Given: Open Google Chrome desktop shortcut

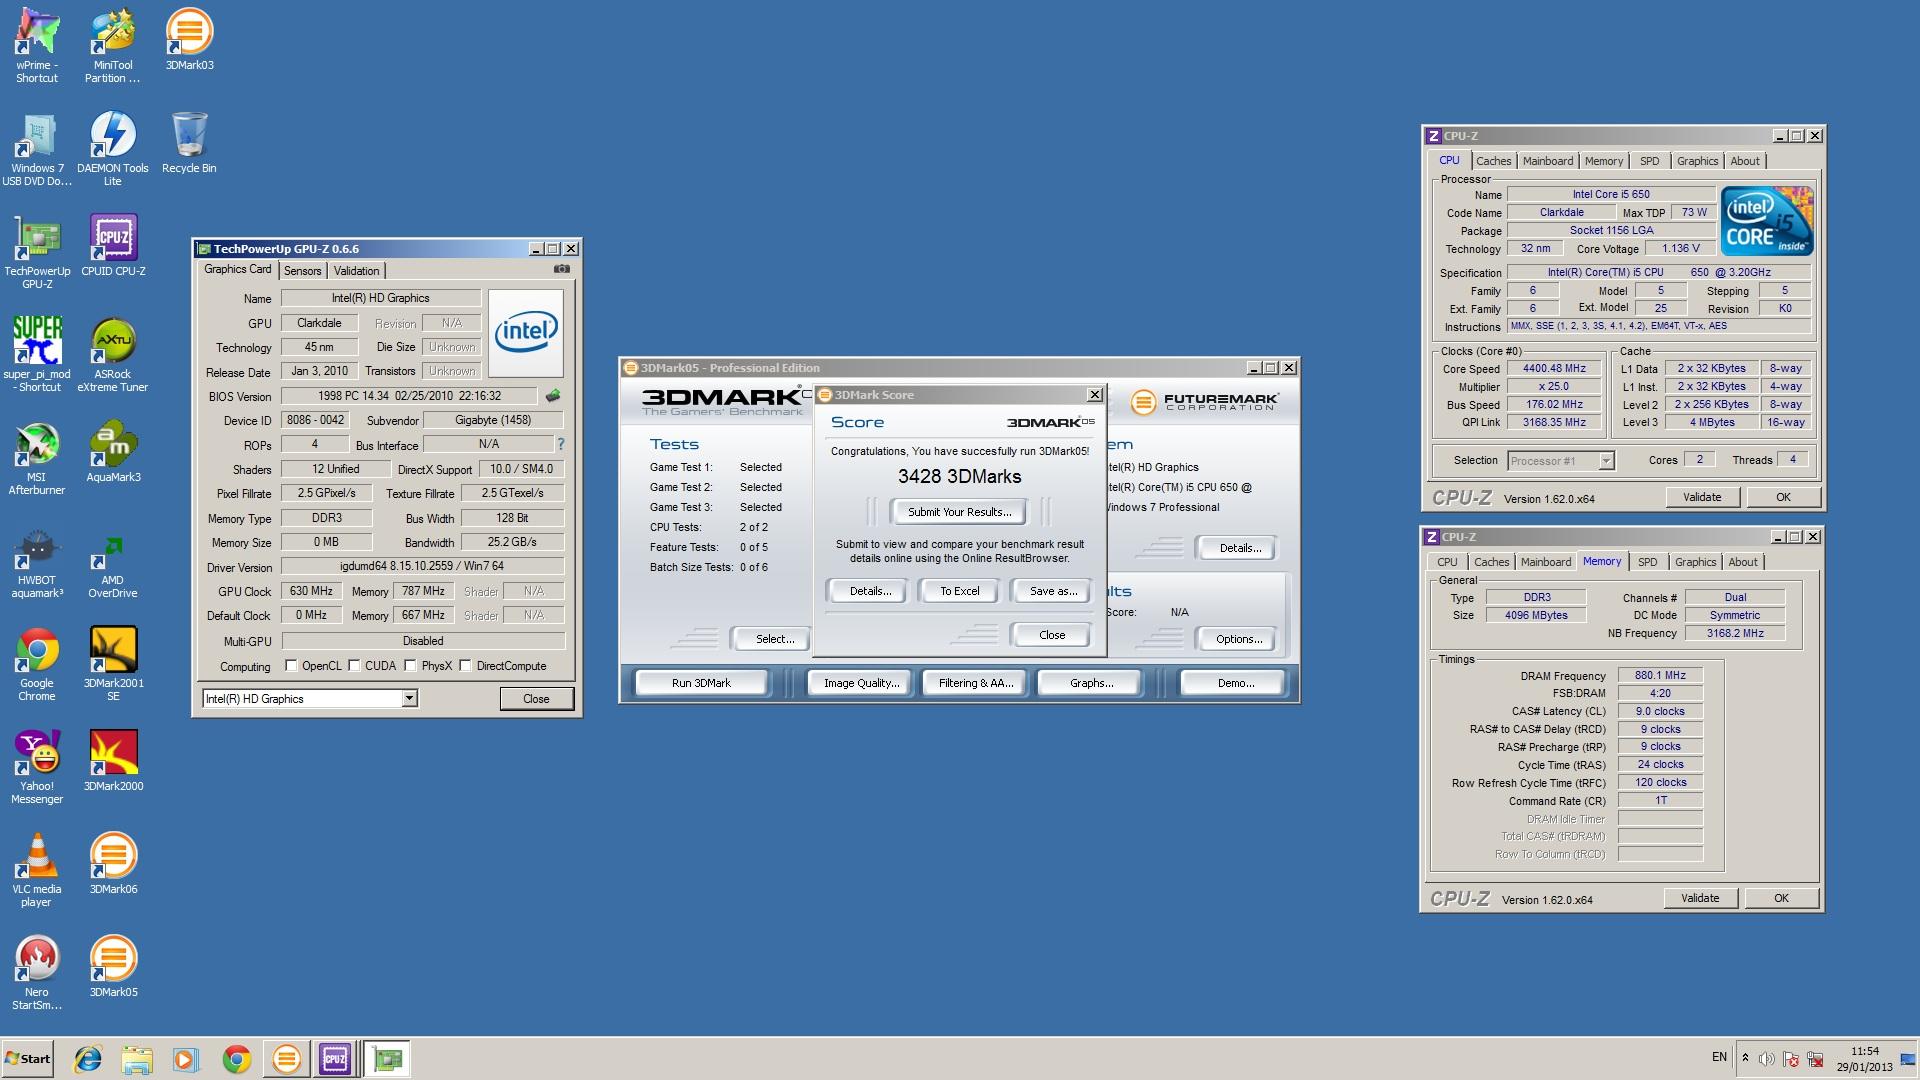Looking at the screenshot, I should (37, 664).
